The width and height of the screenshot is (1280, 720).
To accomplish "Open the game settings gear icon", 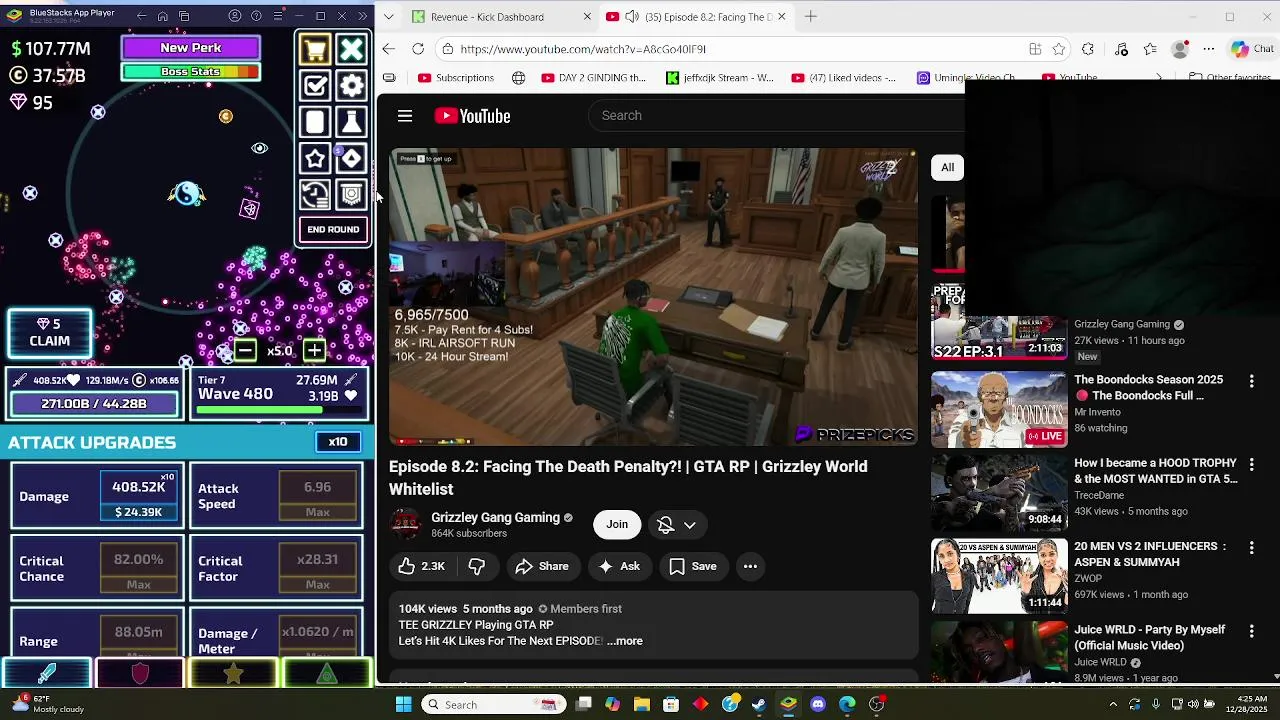I will coord(351,86).
